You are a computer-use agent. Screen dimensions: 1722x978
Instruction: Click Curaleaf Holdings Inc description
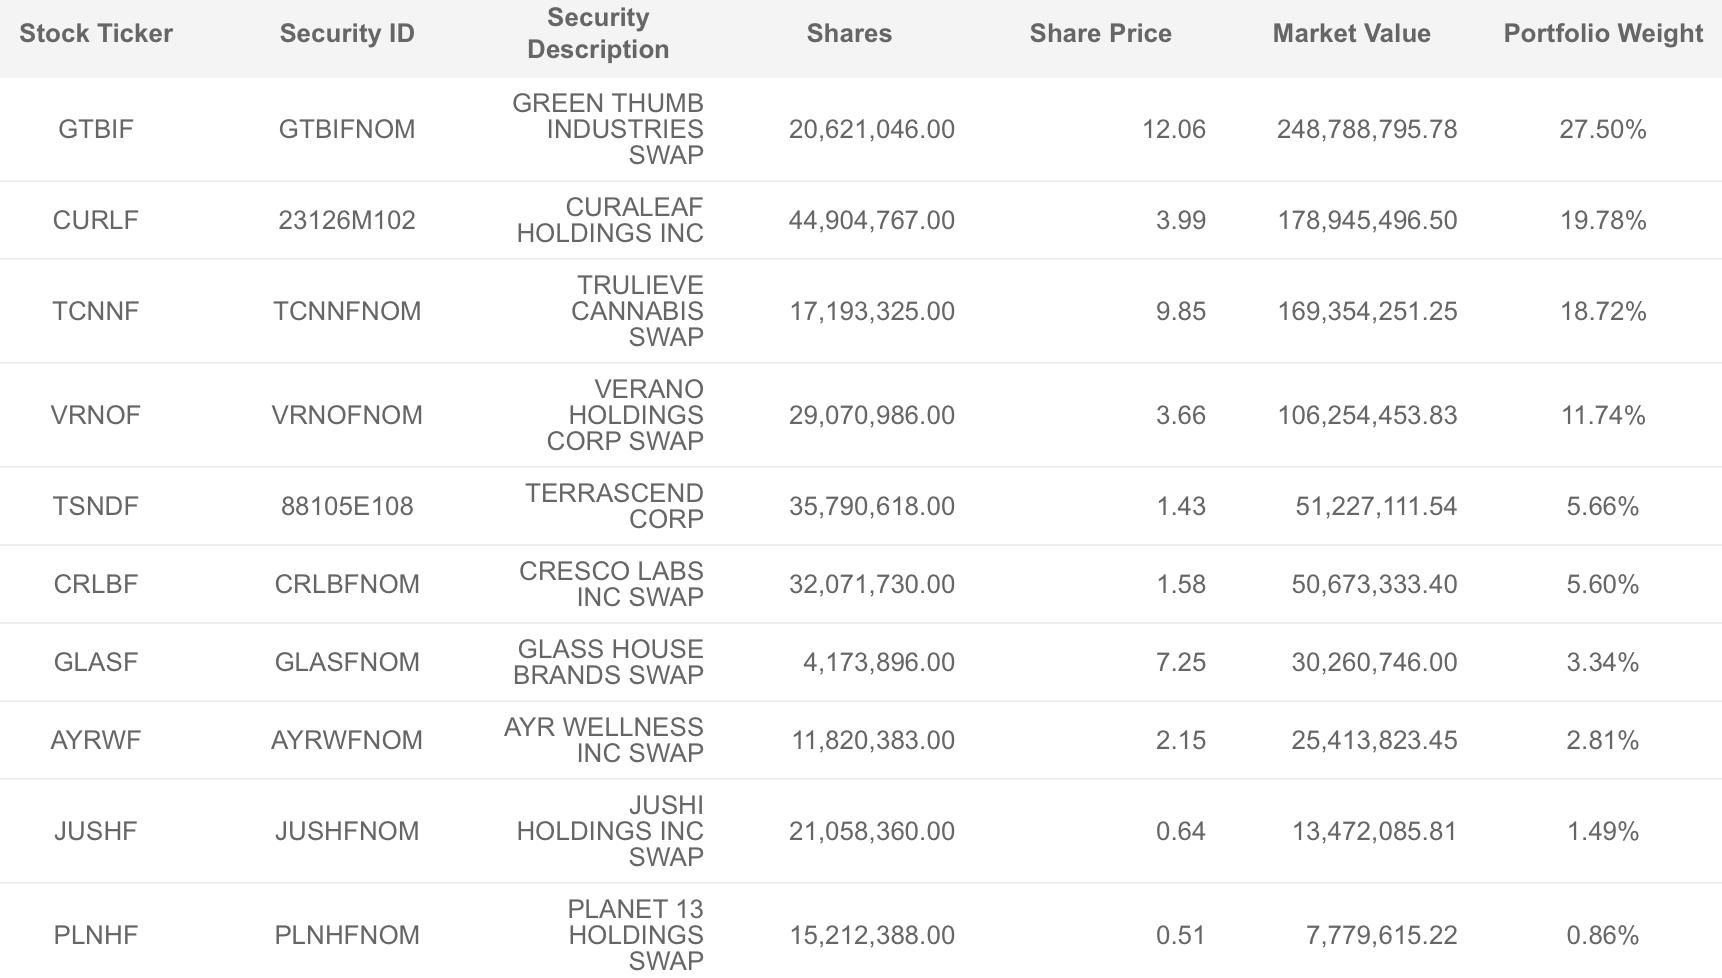pos(610,220)
